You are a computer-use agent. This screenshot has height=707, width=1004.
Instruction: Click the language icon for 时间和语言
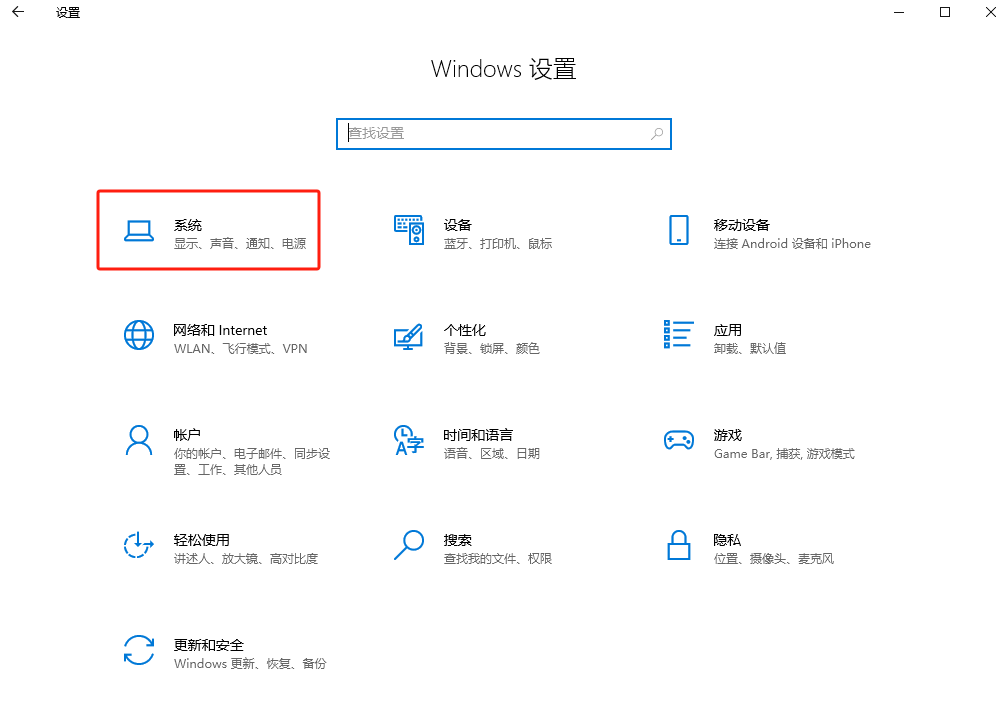click(409, 440)
